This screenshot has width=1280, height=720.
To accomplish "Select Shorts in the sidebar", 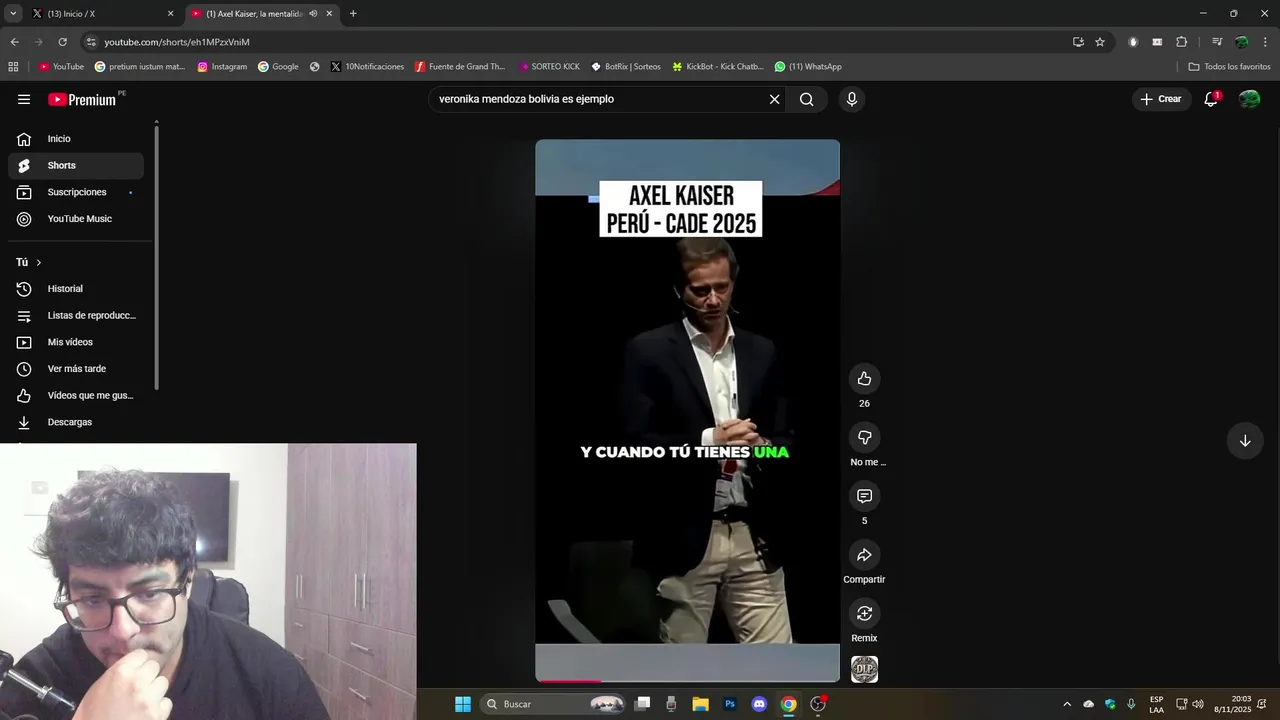I will (76, 166).
